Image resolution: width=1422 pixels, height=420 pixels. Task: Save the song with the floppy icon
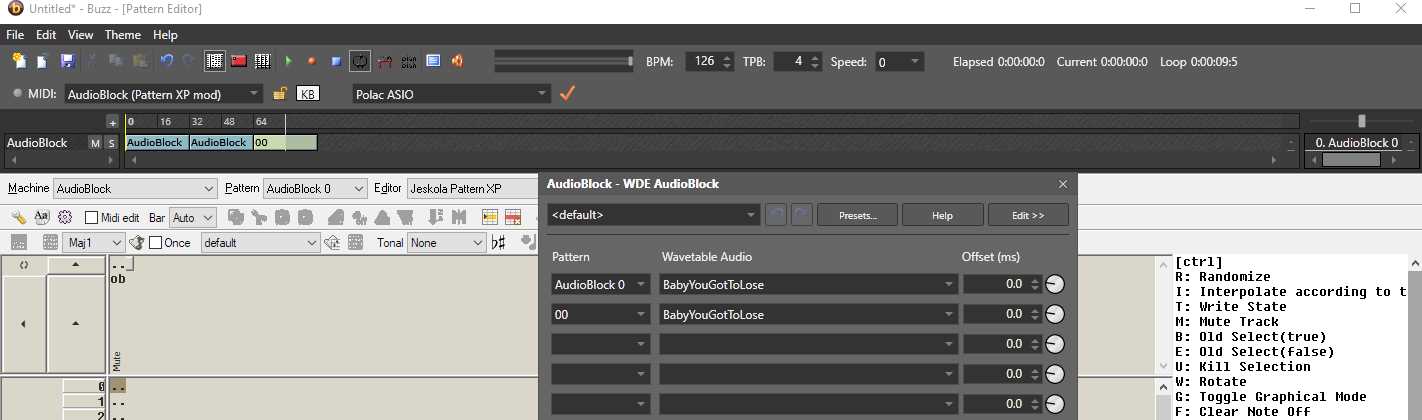point(66,61)
